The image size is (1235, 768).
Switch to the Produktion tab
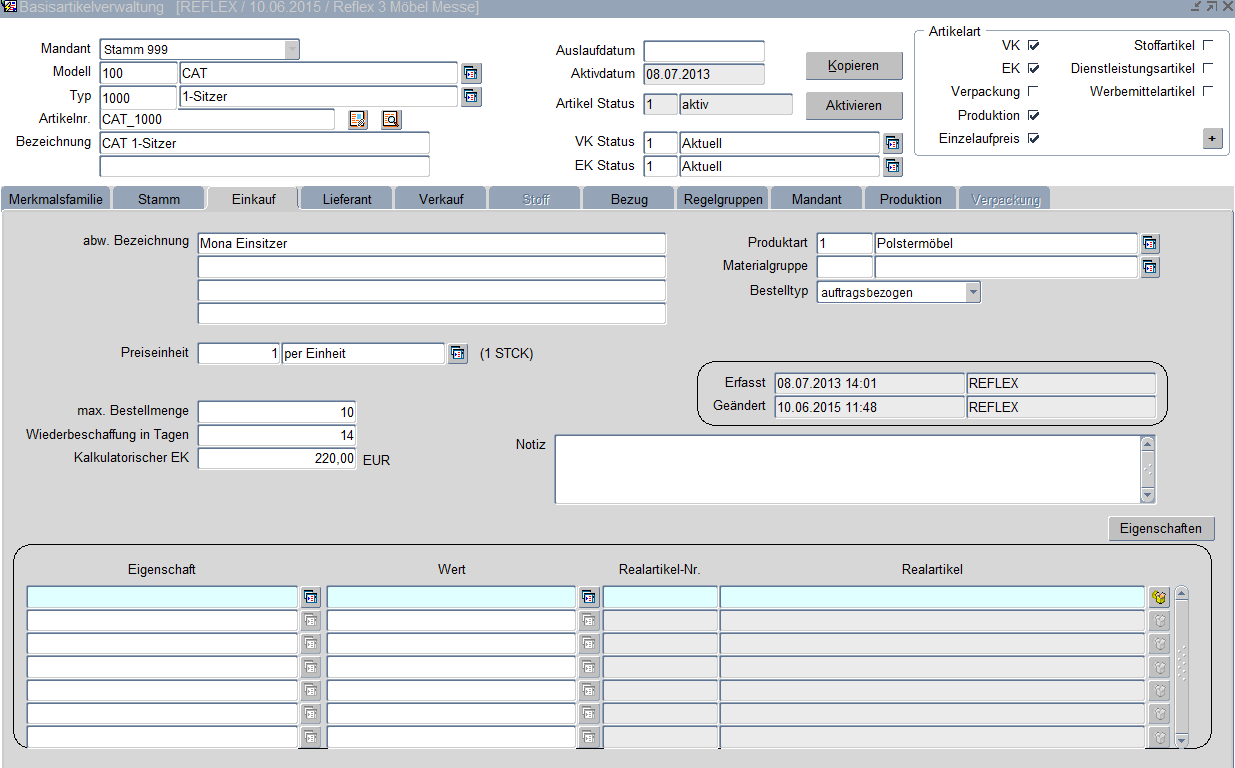pyautogui.click(x=910, y=199)
